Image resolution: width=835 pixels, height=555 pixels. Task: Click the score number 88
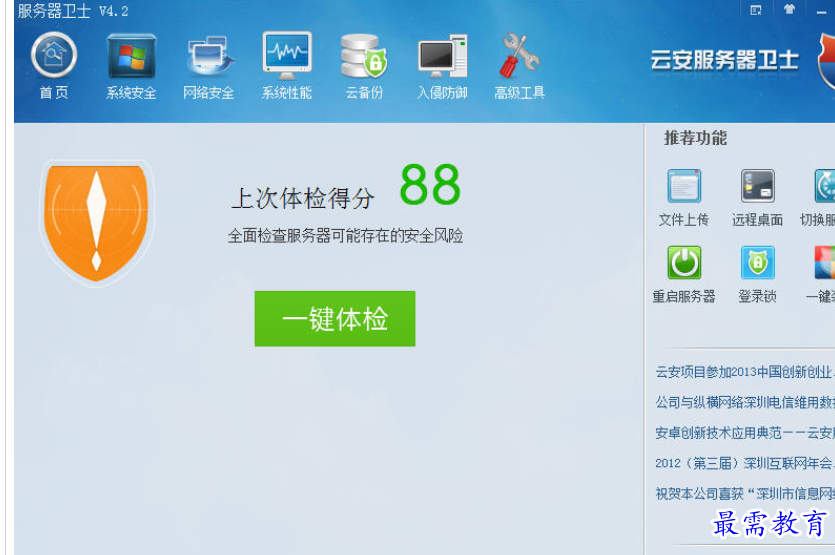(430, 184)
